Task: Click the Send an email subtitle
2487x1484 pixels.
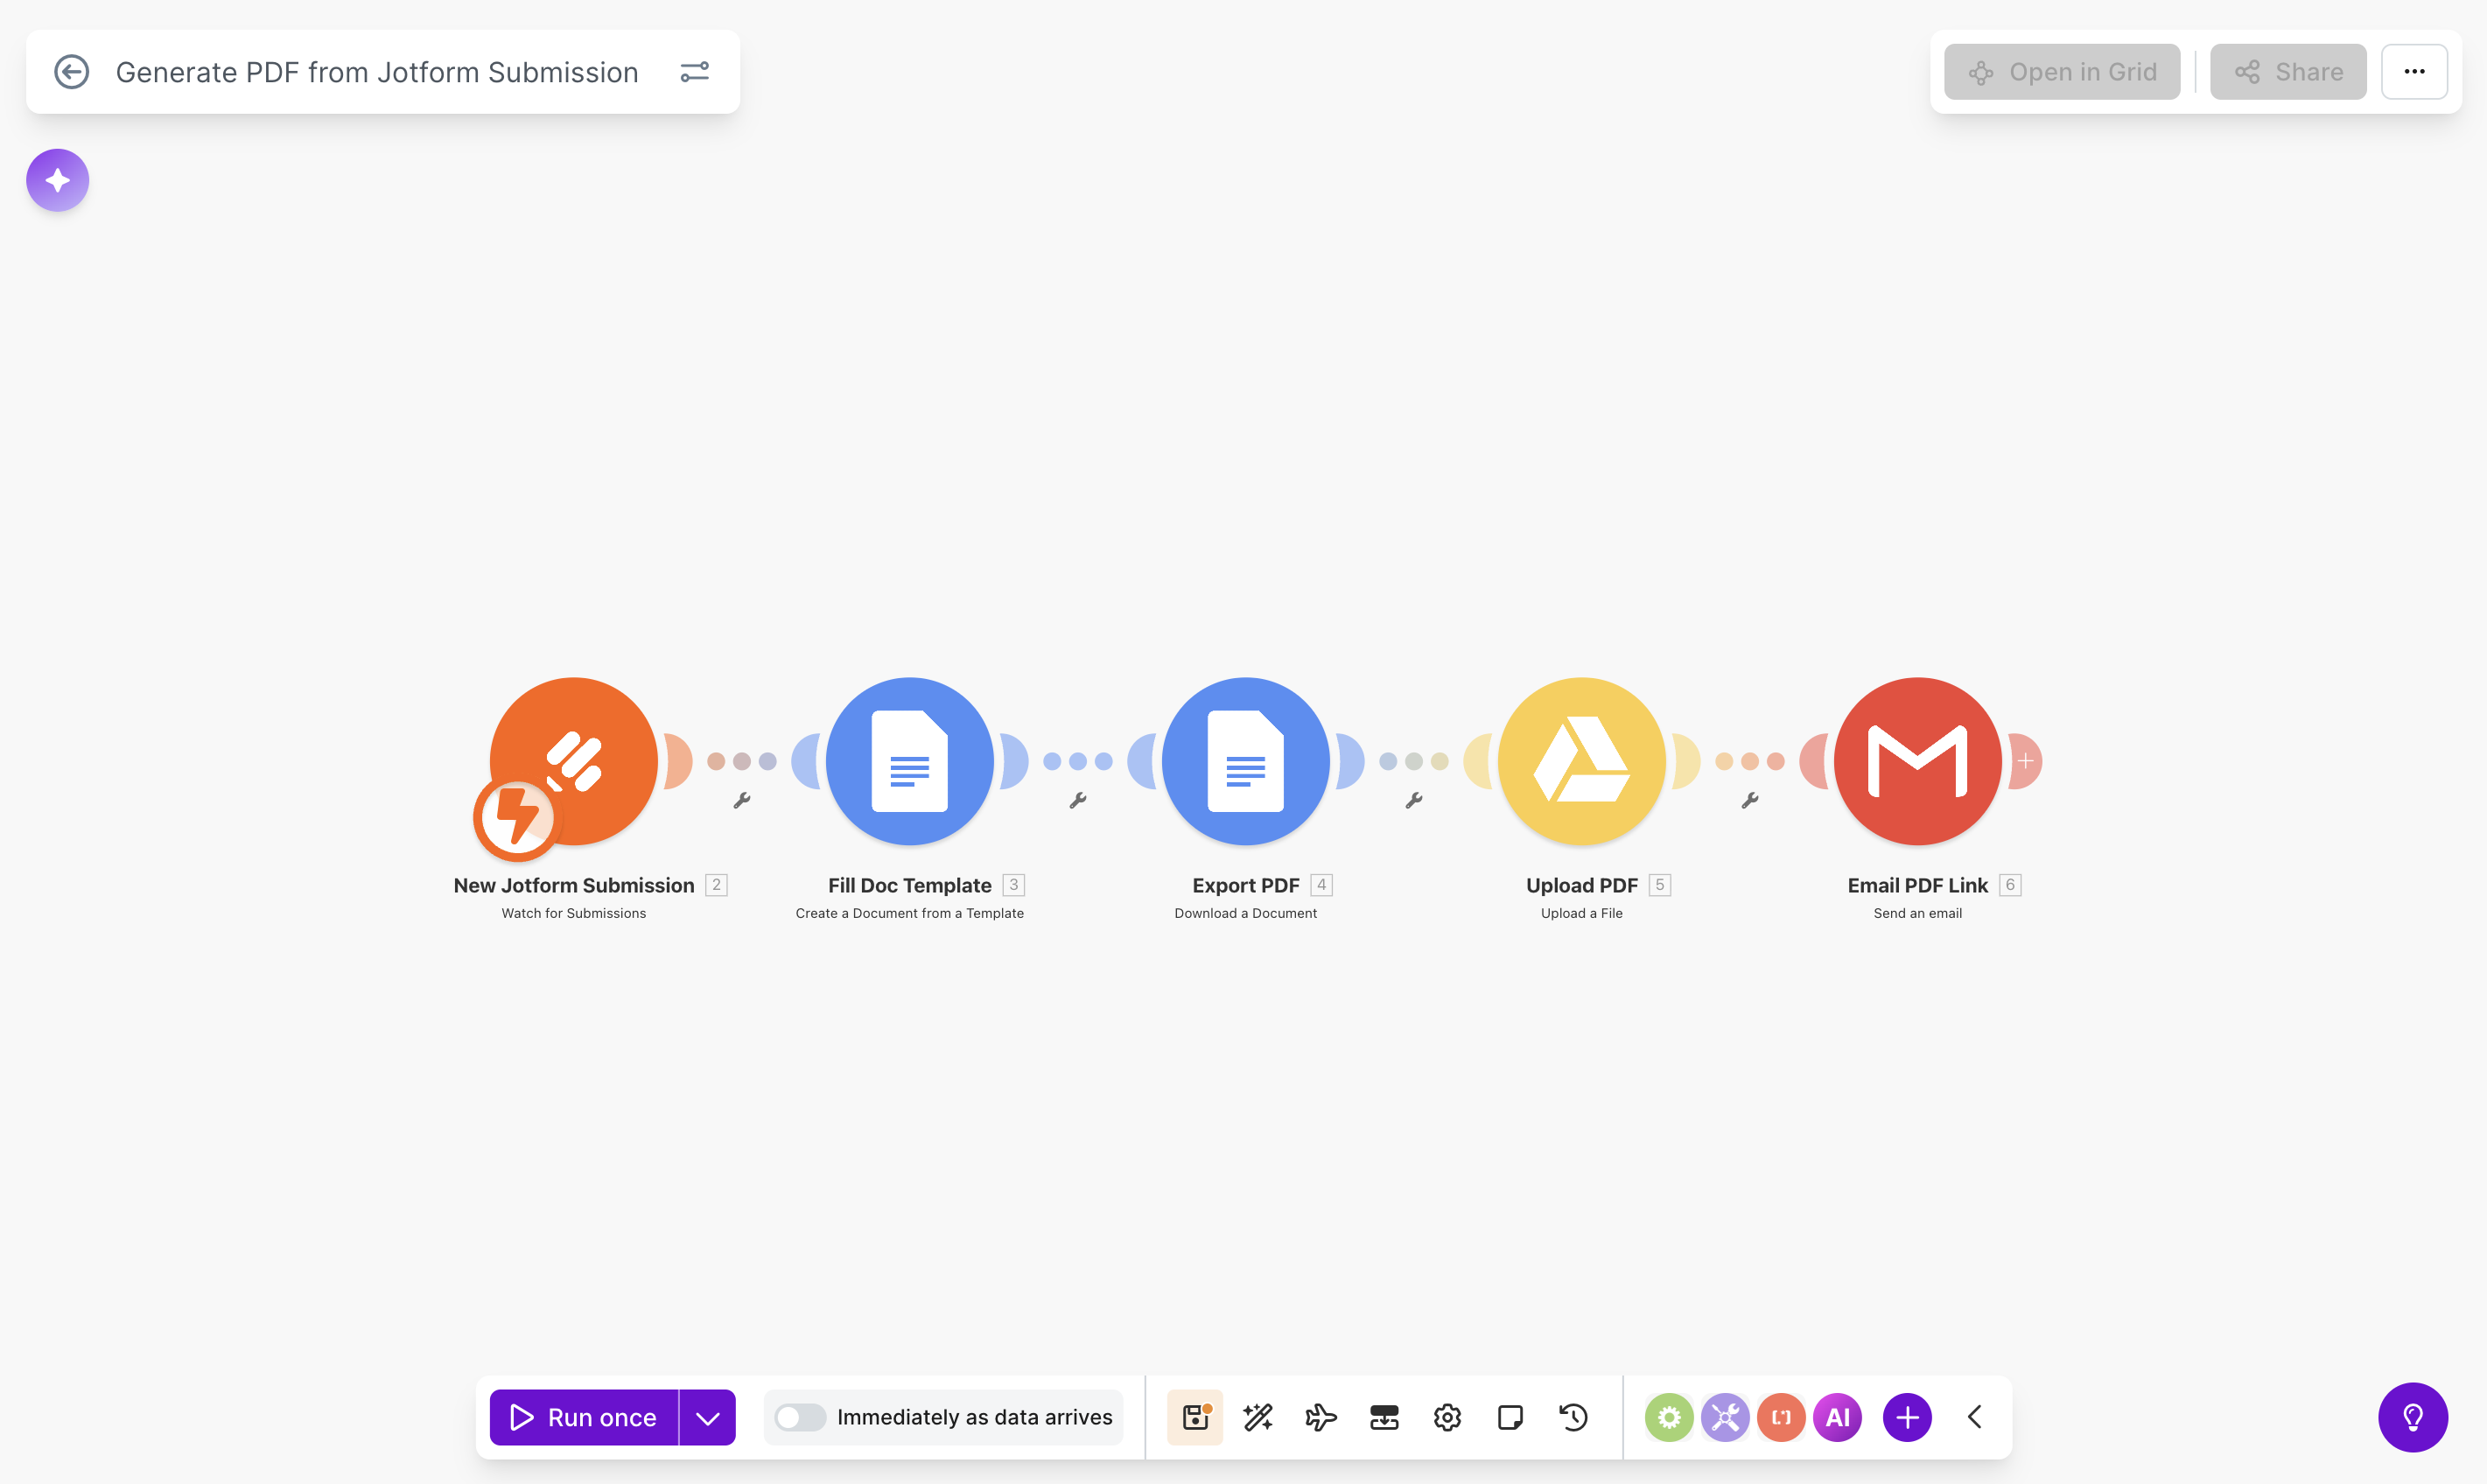Action: click(1918, 913)
